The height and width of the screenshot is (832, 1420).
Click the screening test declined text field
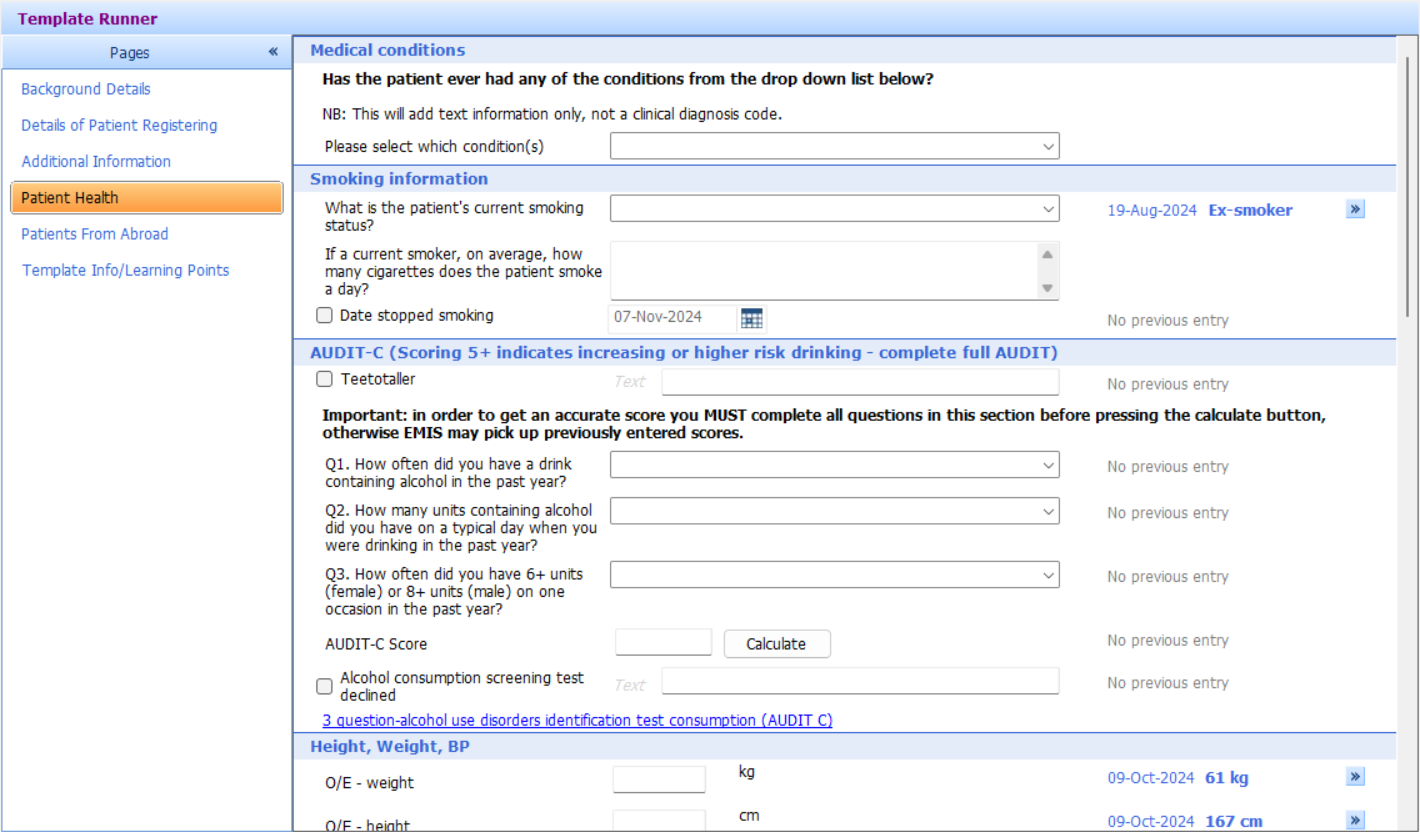click(x=860, y=681)
